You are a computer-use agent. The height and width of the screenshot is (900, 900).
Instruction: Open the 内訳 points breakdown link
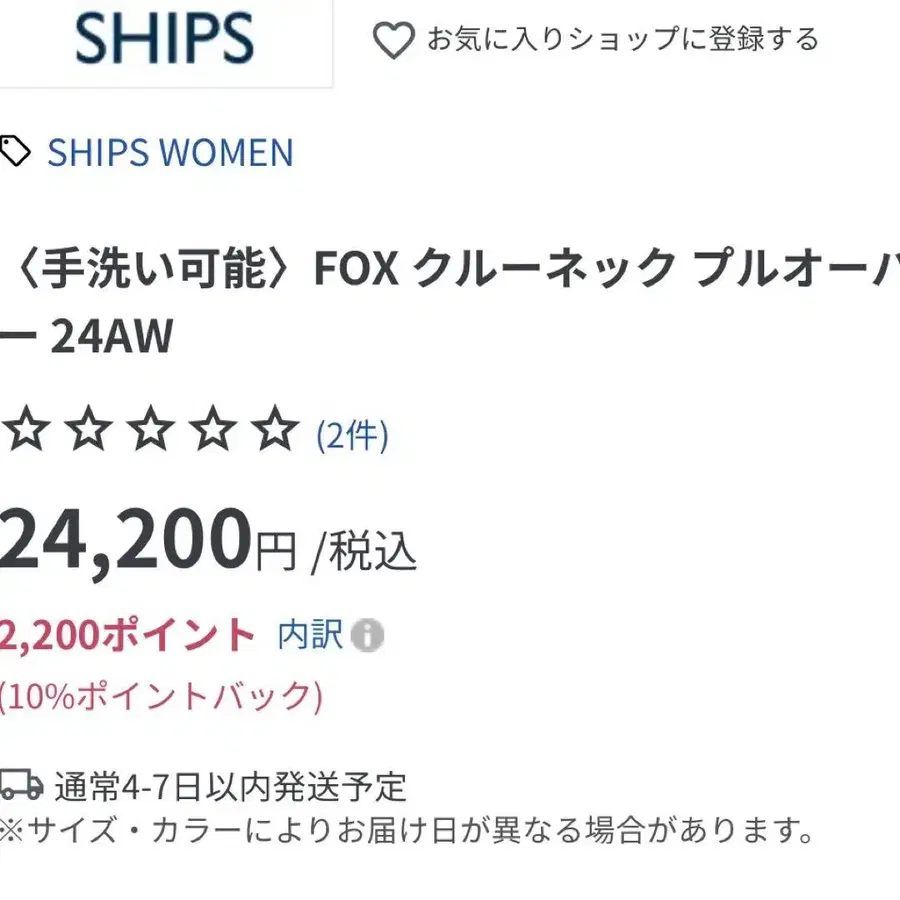click(x=310, y=634)
